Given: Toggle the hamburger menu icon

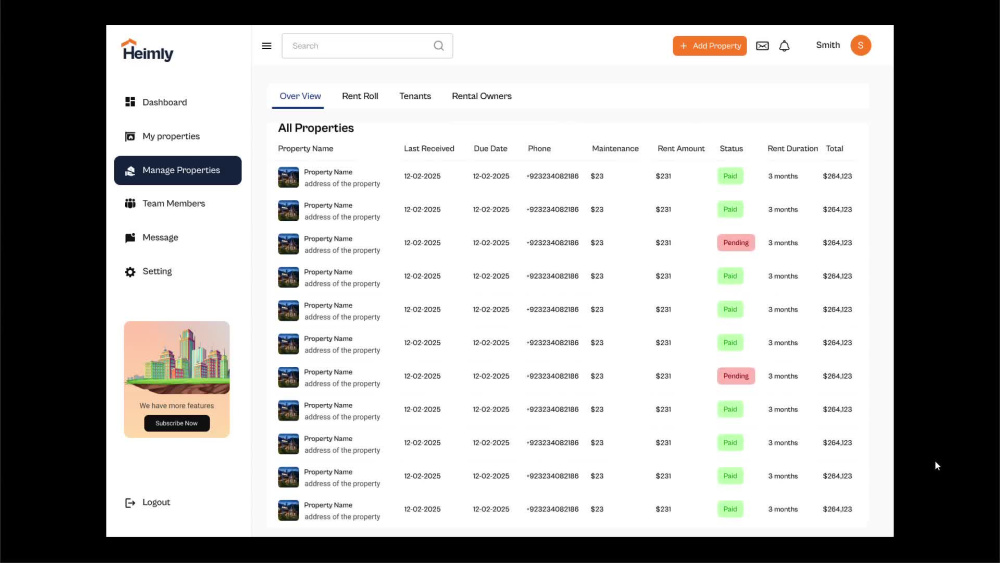Looking at the screenshot, I should (x=267, y=46).
